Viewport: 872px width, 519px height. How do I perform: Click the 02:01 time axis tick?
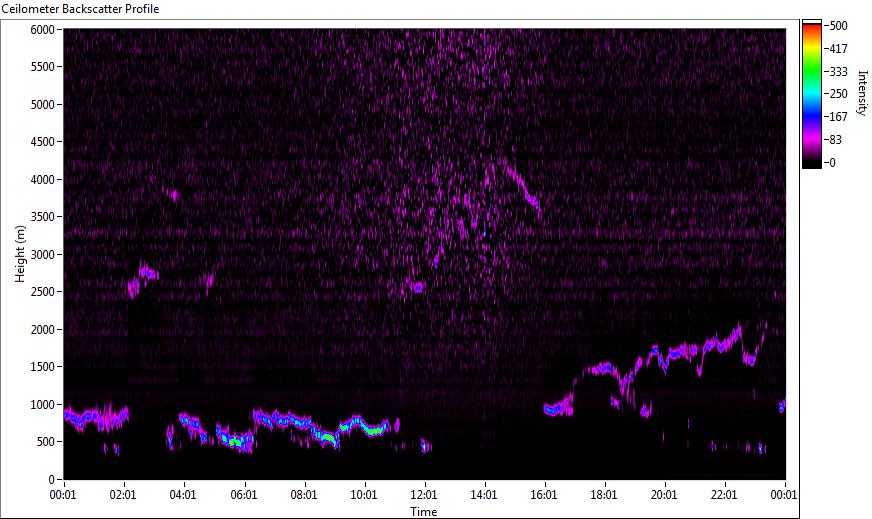[123, 495]
